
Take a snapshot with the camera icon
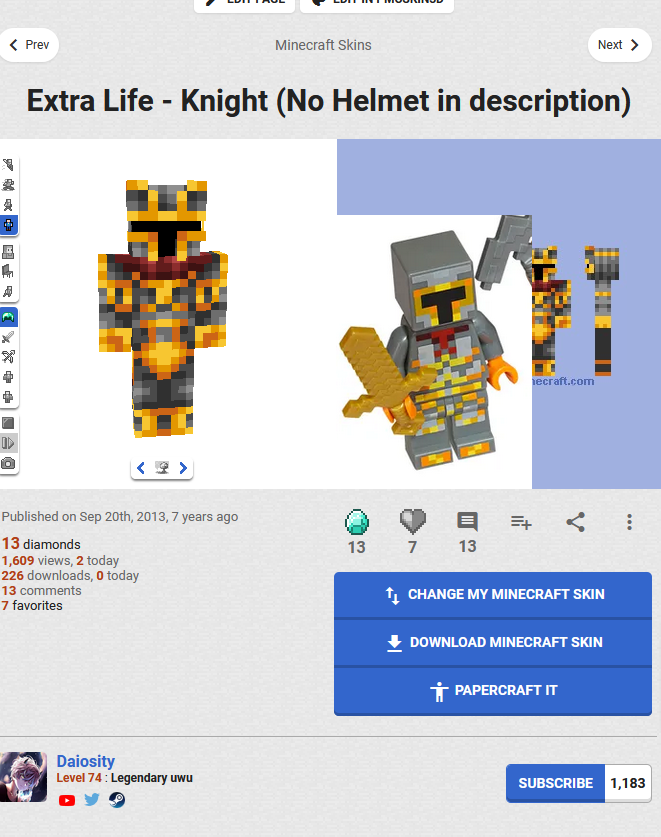8,463
